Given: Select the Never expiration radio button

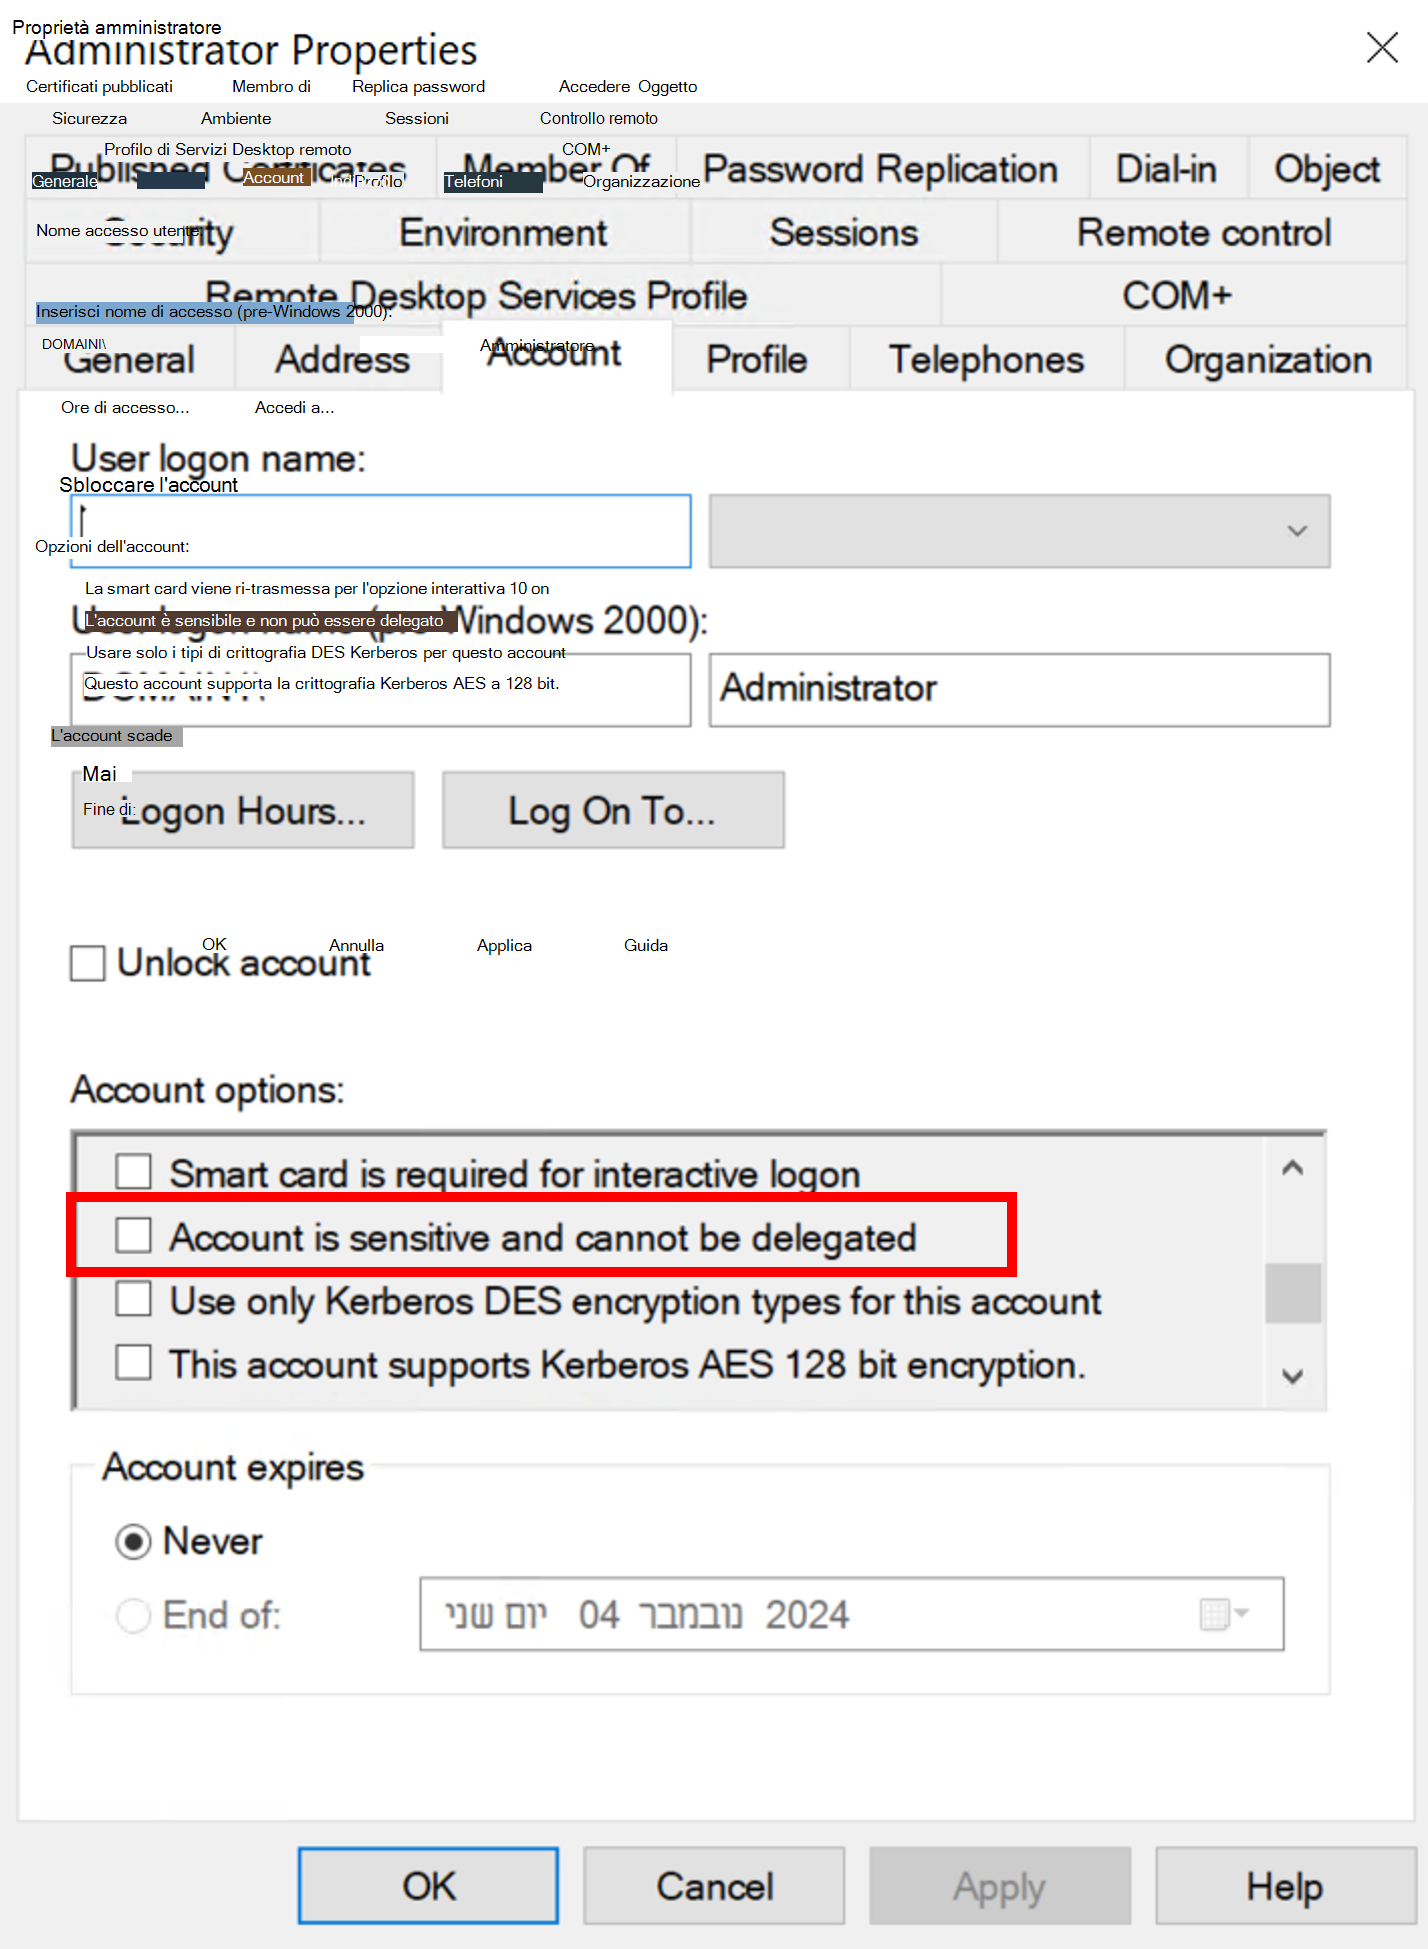Looking at the screenshot, I should point(133,1541).
